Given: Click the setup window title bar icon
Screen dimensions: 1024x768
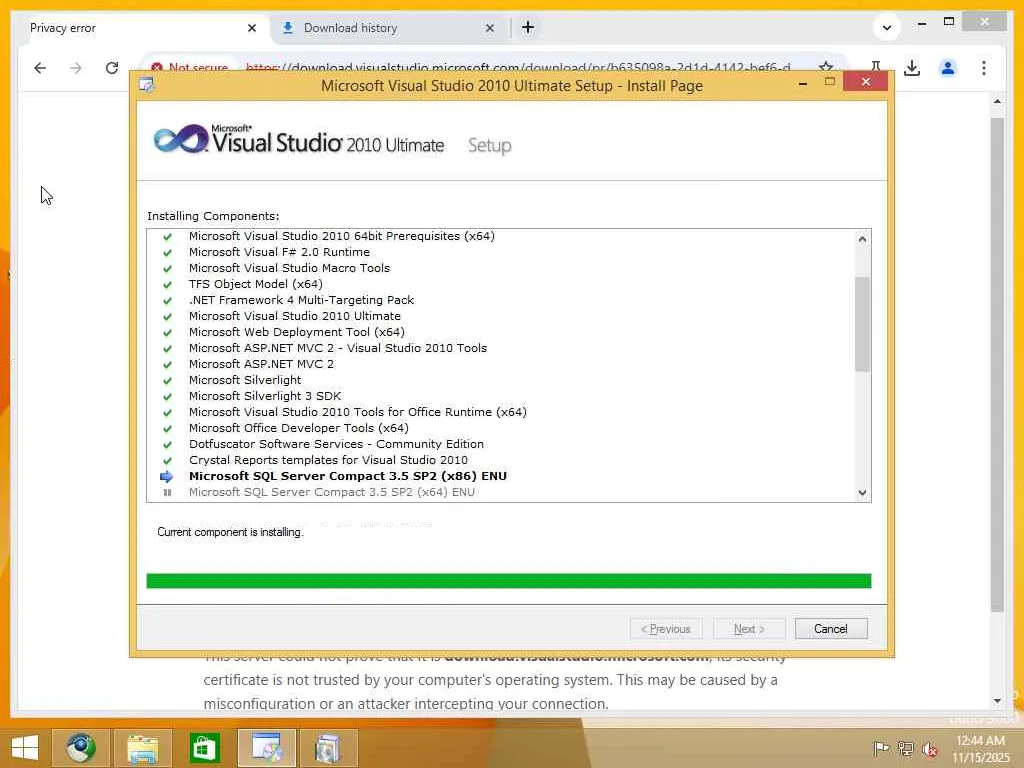Looking at the screenshot, I should point(147,85).
